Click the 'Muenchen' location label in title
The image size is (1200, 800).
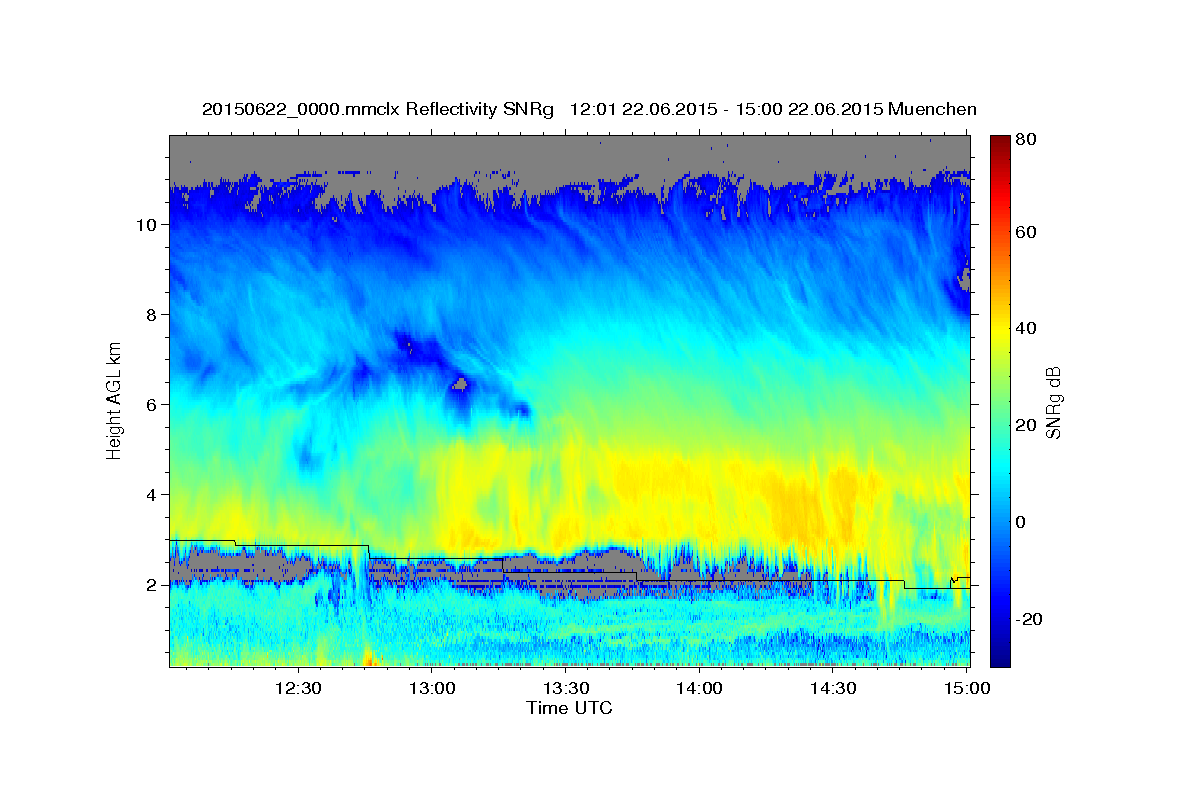coord(932,109)
